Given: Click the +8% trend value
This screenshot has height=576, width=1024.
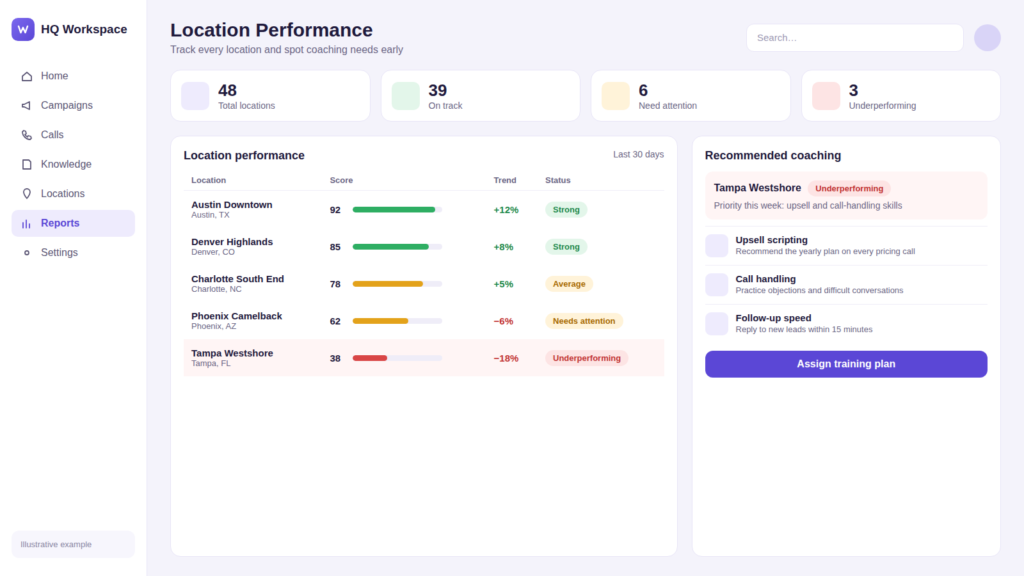Looking at the screenshot, I should (503, 248).
